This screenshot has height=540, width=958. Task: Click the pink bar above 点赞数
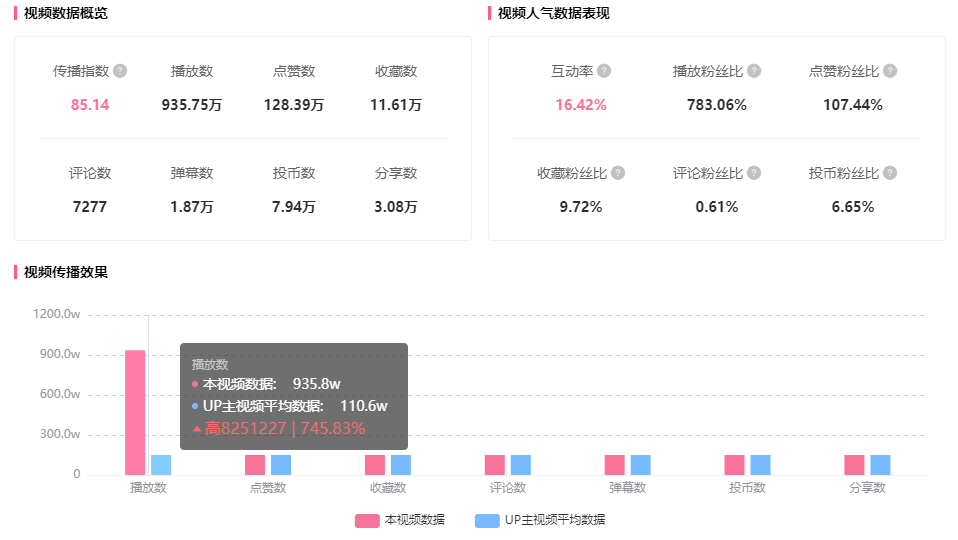(255, 465)
